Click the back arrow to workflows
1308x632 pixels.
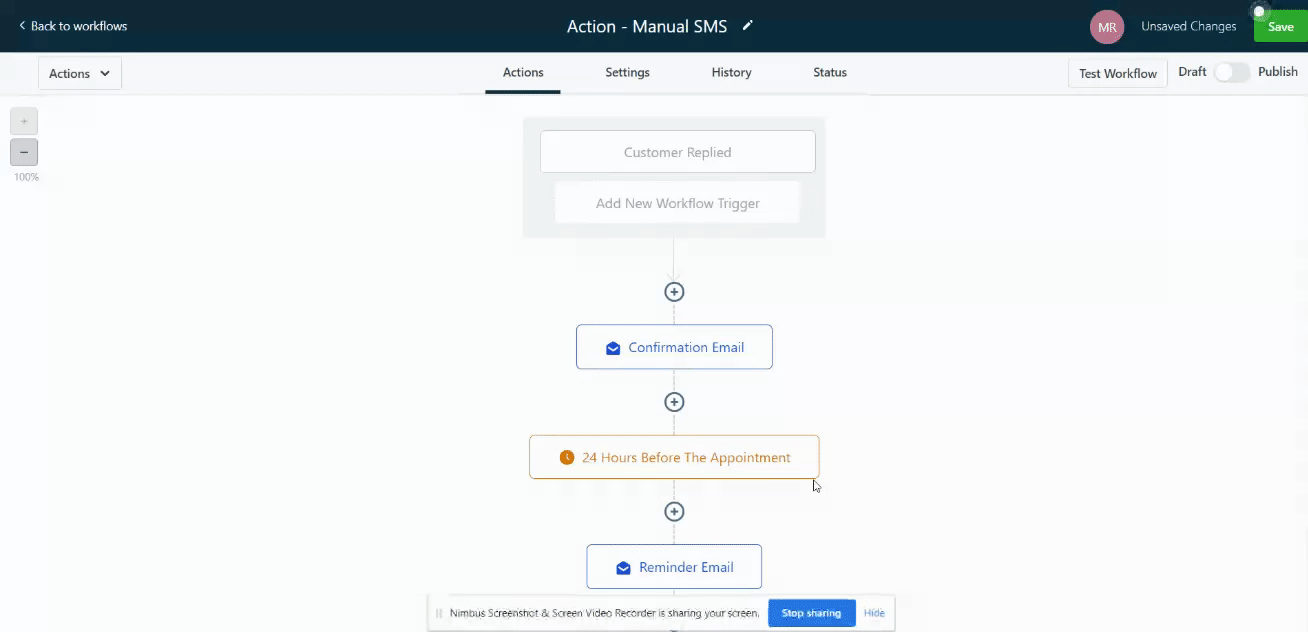22,26
